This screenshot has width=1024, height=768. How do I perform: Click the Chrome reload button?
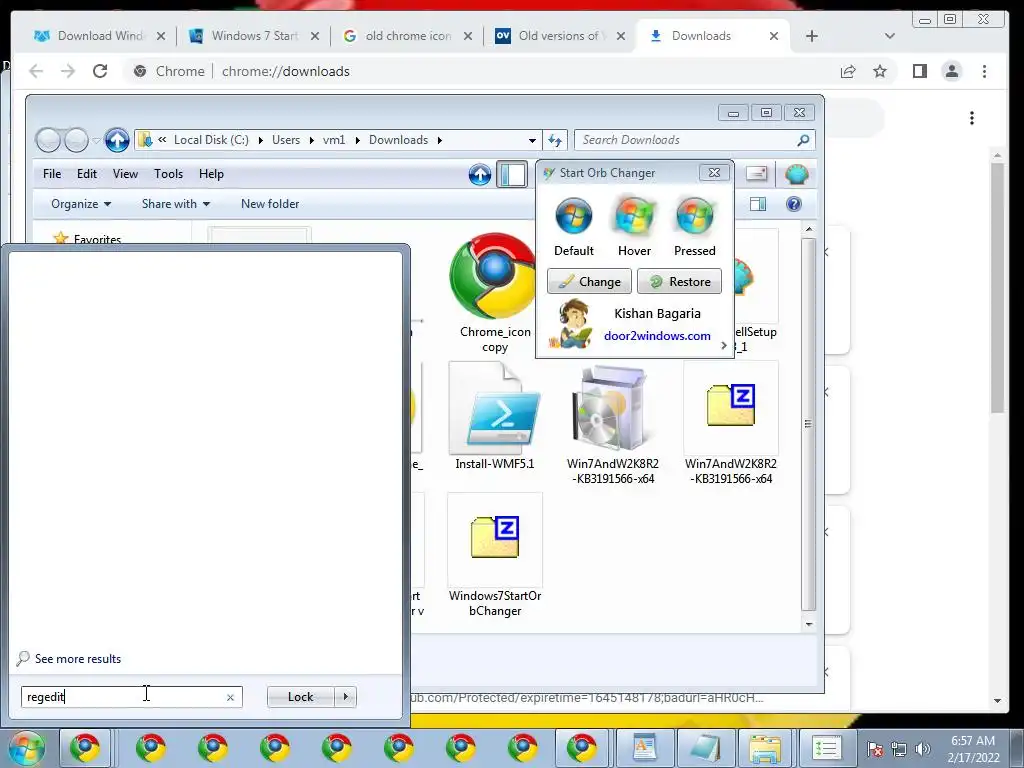100,71
